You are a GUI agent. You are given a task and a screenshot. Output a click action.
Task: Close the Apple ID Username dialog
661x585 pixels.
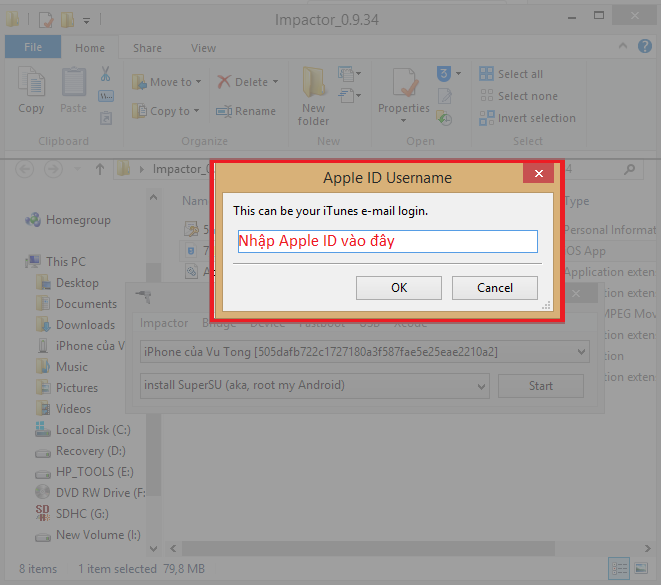pos(538,173)
